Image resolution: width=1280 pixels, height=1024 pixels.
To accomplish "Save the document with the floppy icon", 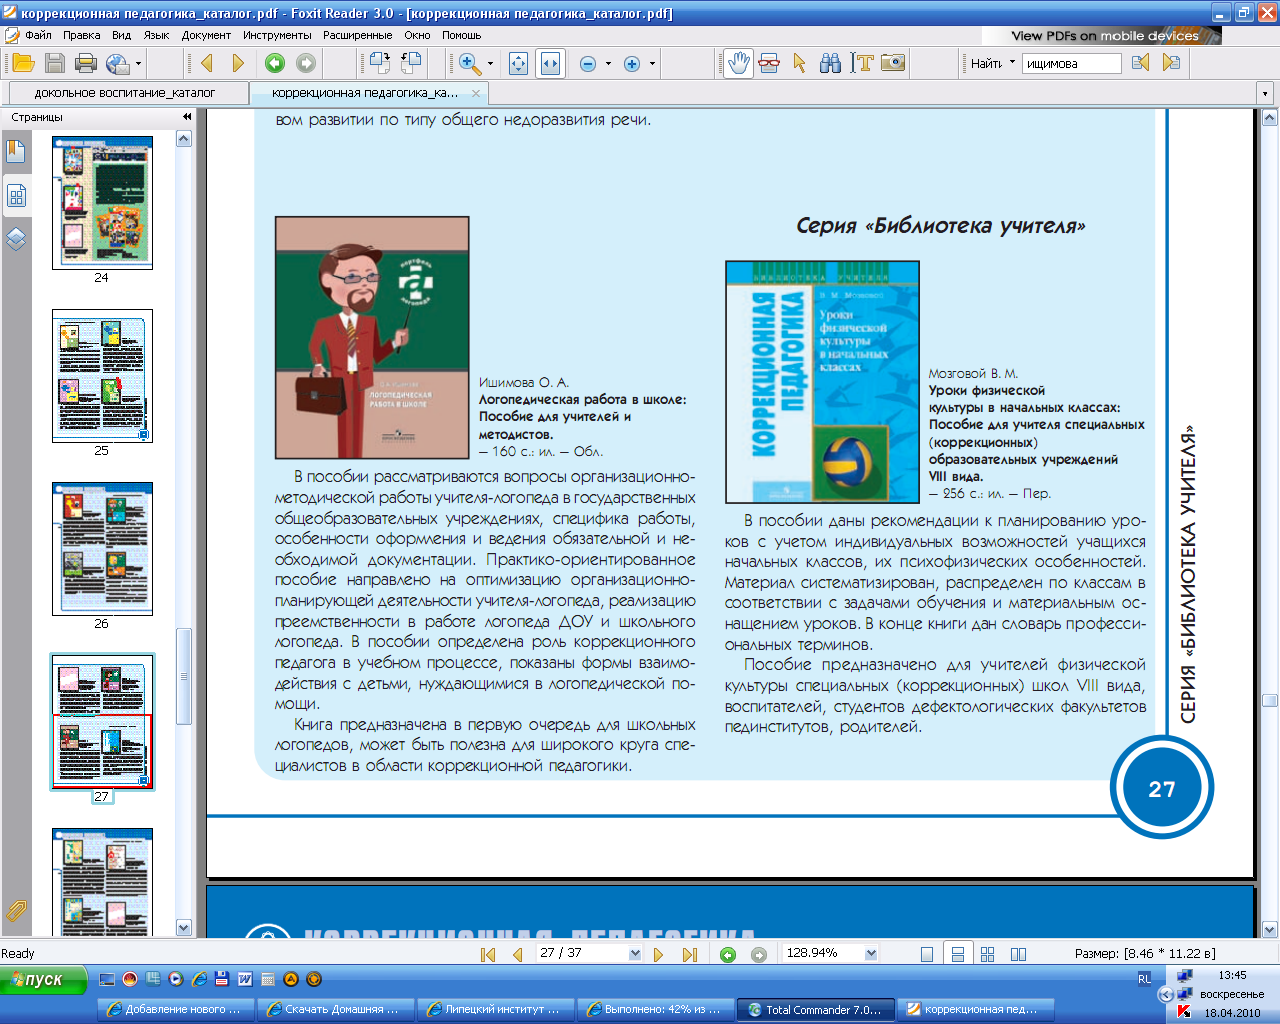I will (x=55, y=63).
